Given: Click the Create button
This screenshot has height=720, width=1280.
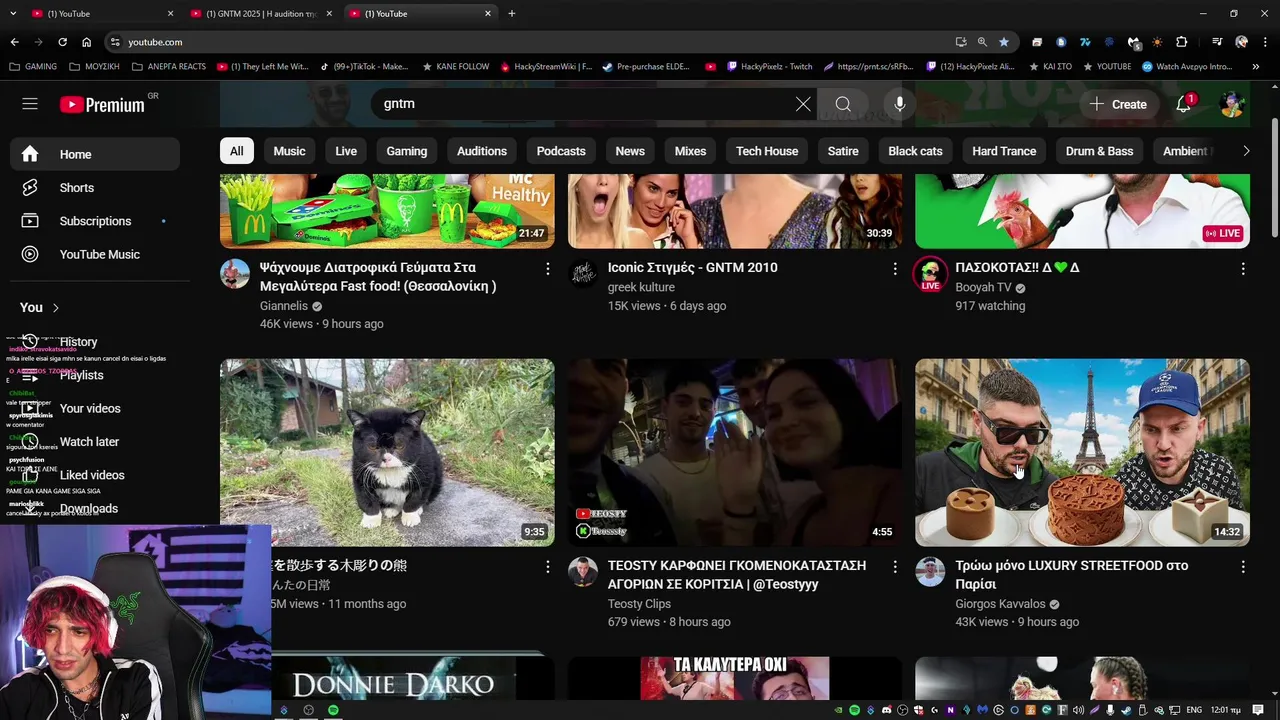Looking at the screenshot, I should [x=1119, y=104].
